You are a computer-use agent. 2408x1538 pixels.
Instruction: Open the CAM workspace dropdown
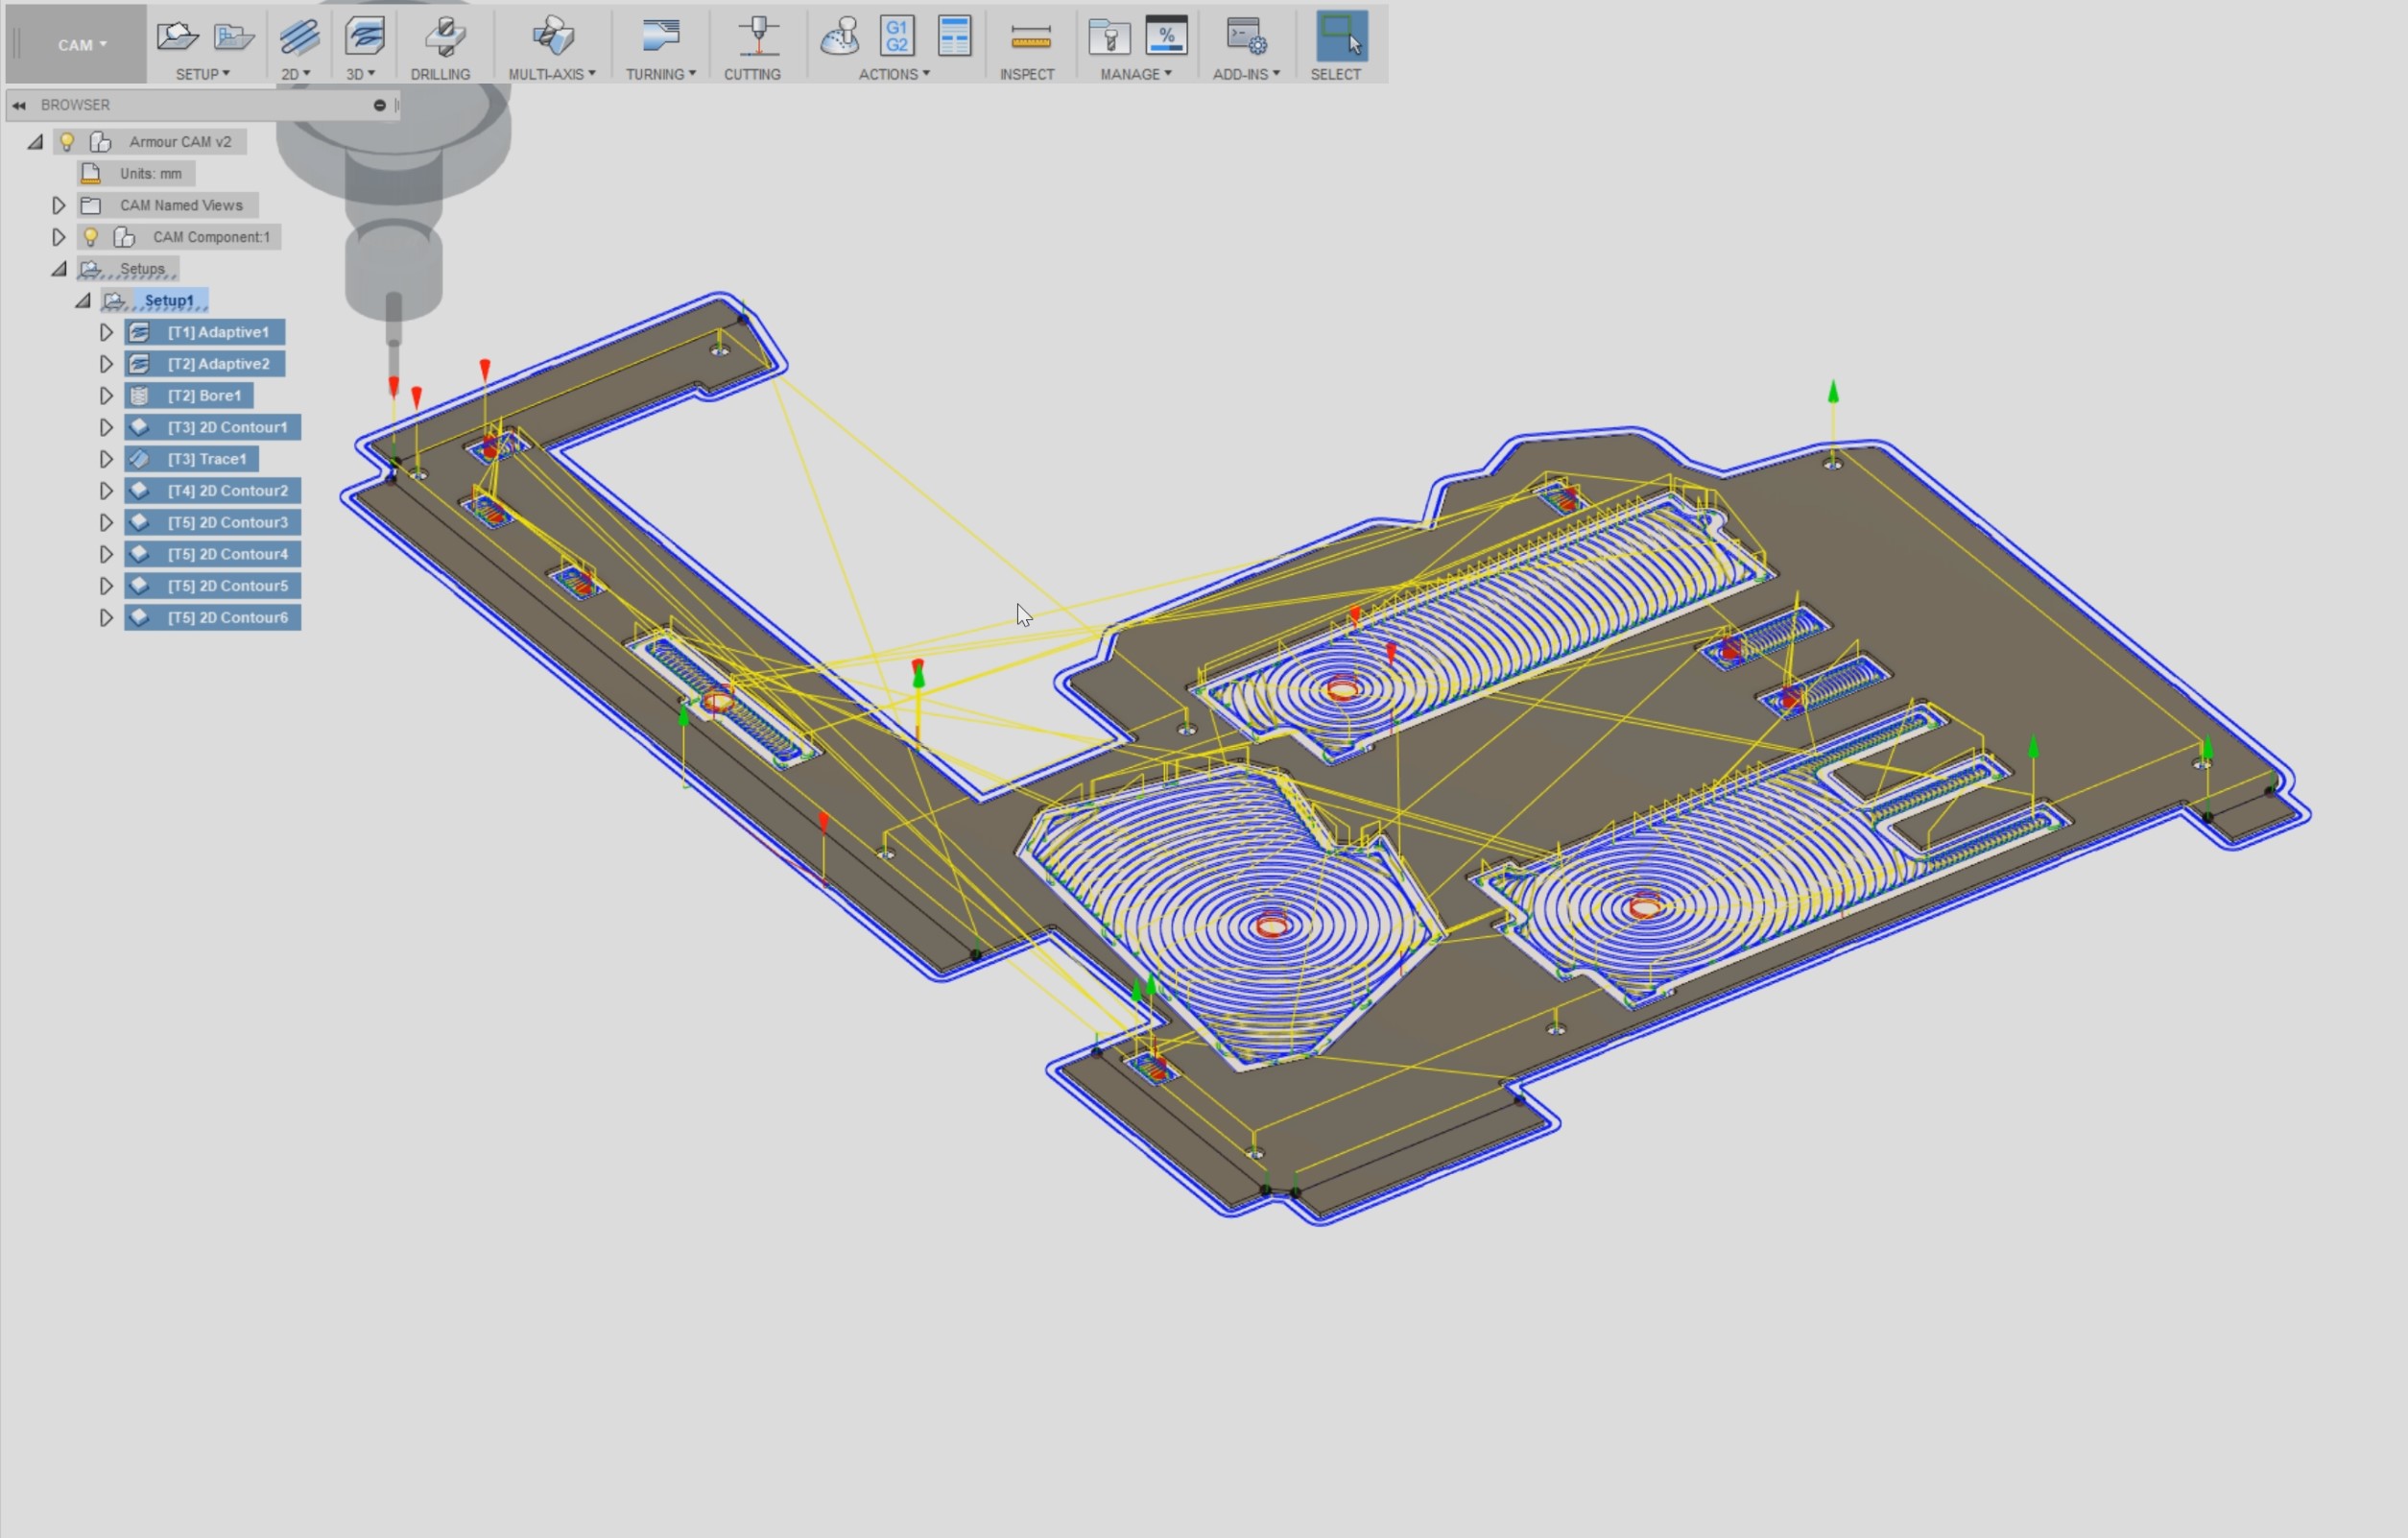tap(81, 45)
